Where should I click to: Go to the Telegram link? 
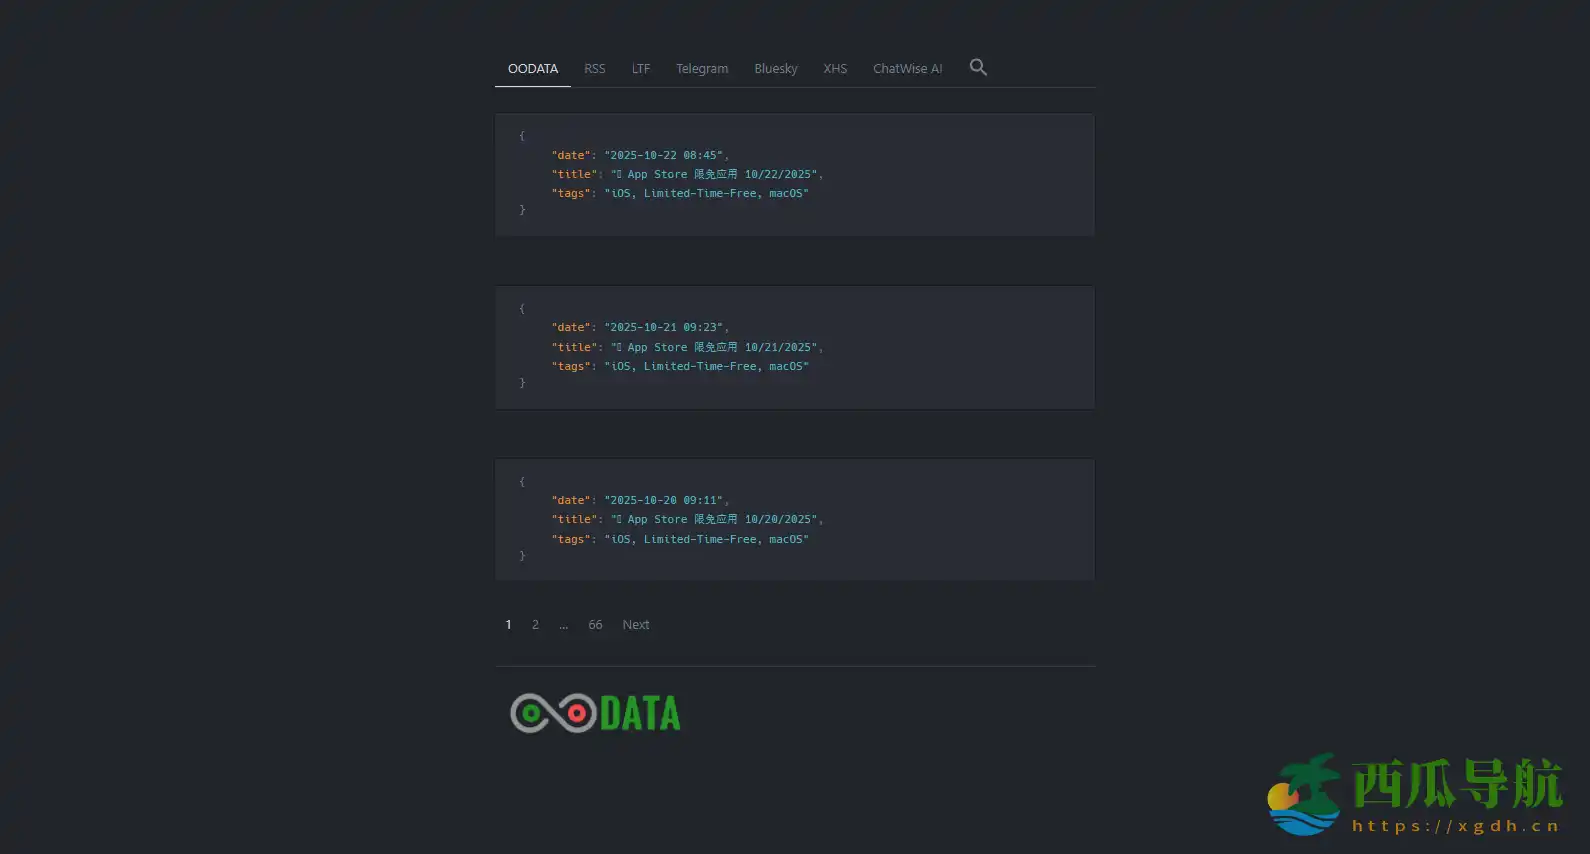pos(701,69)
